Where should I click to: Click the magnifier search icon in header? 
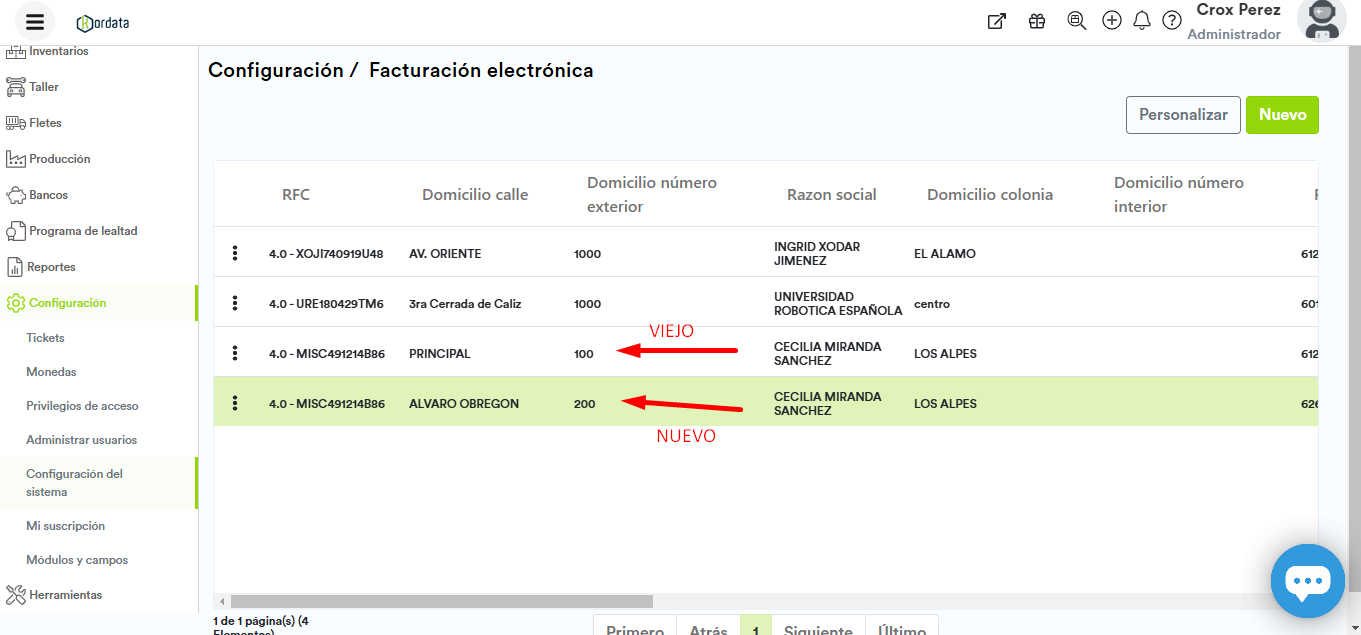pos(1076,21)
